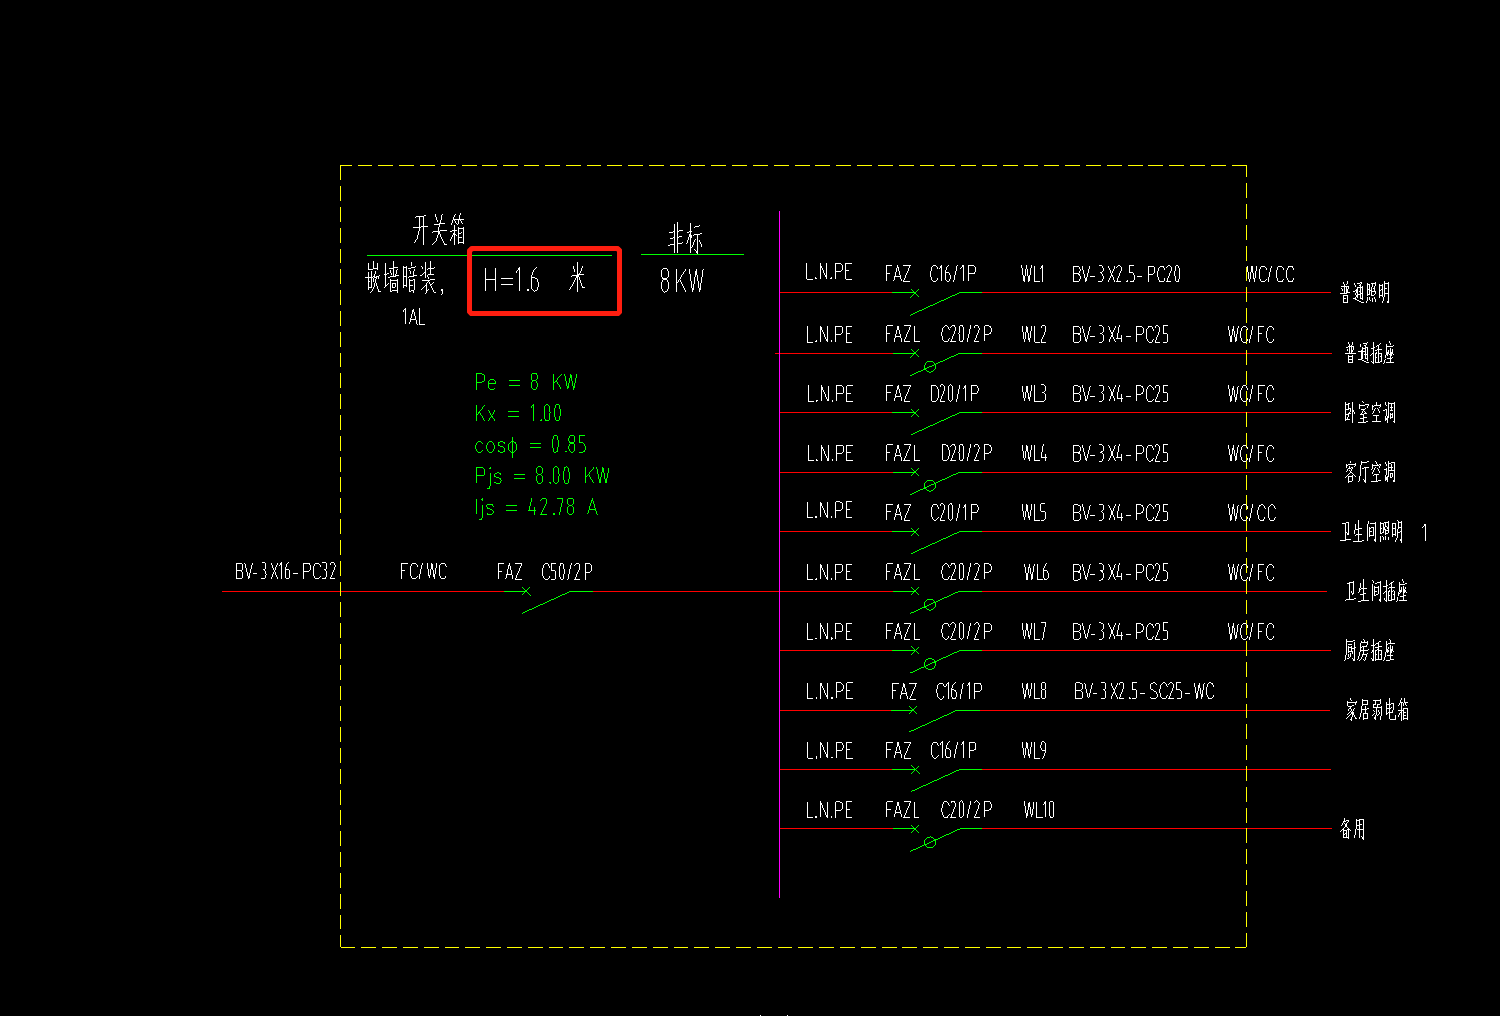The width and height of the screenshot is (1500, 1016).
Task: Click the WL3 circuit label
Action: 1034,394
